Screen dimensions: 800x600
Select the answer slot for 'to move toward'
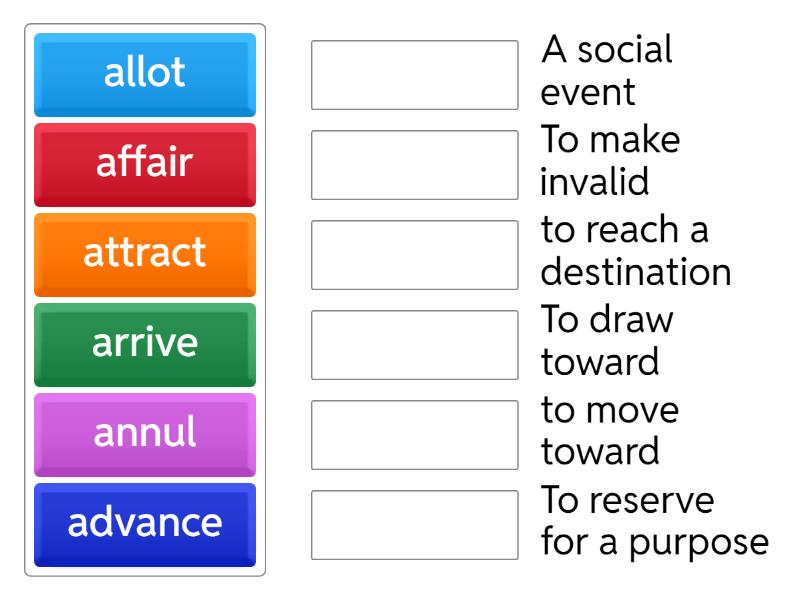point(414,435)
